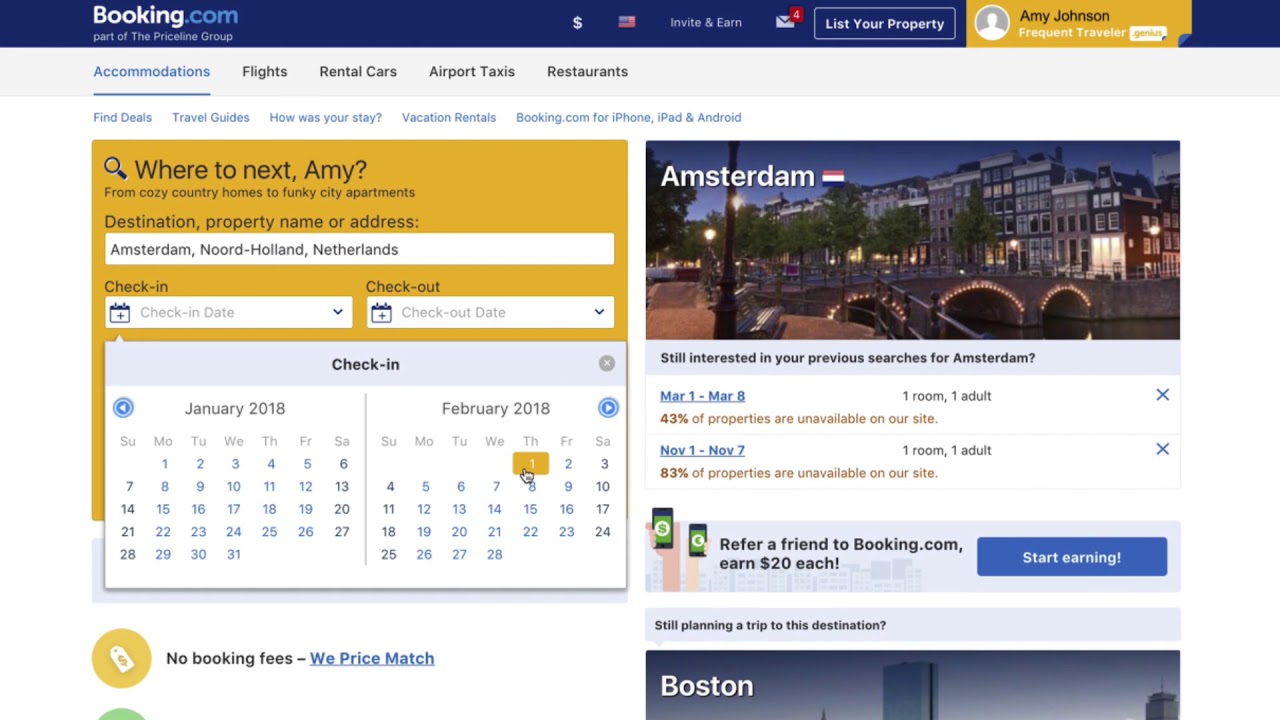This screenshot has width=1280, height=720.
Task: Open the Check-in Date dropdown
Action: tap(228, 312)
